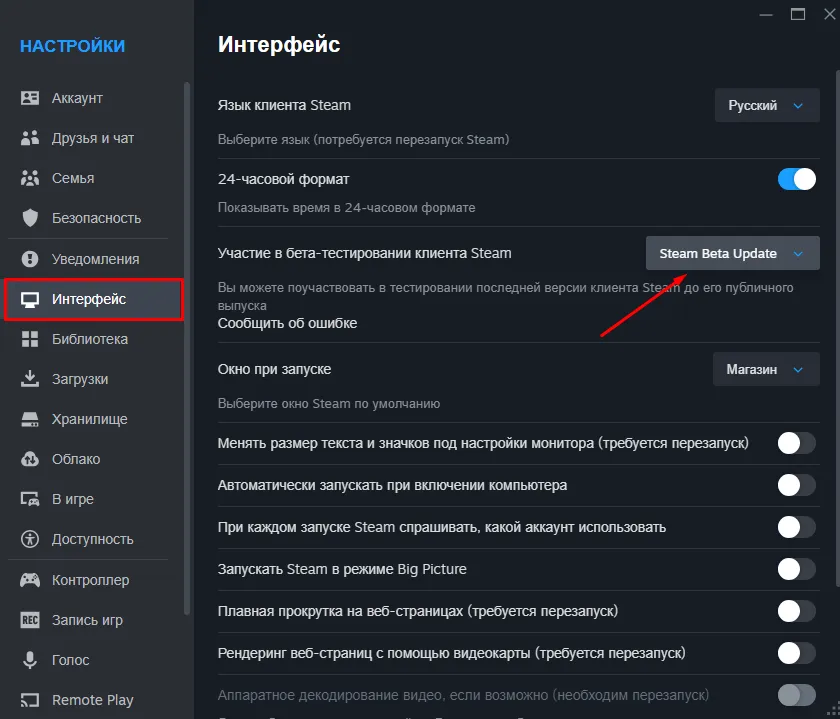
Task: Click the Storage drive icon
Action: (30, 419)
